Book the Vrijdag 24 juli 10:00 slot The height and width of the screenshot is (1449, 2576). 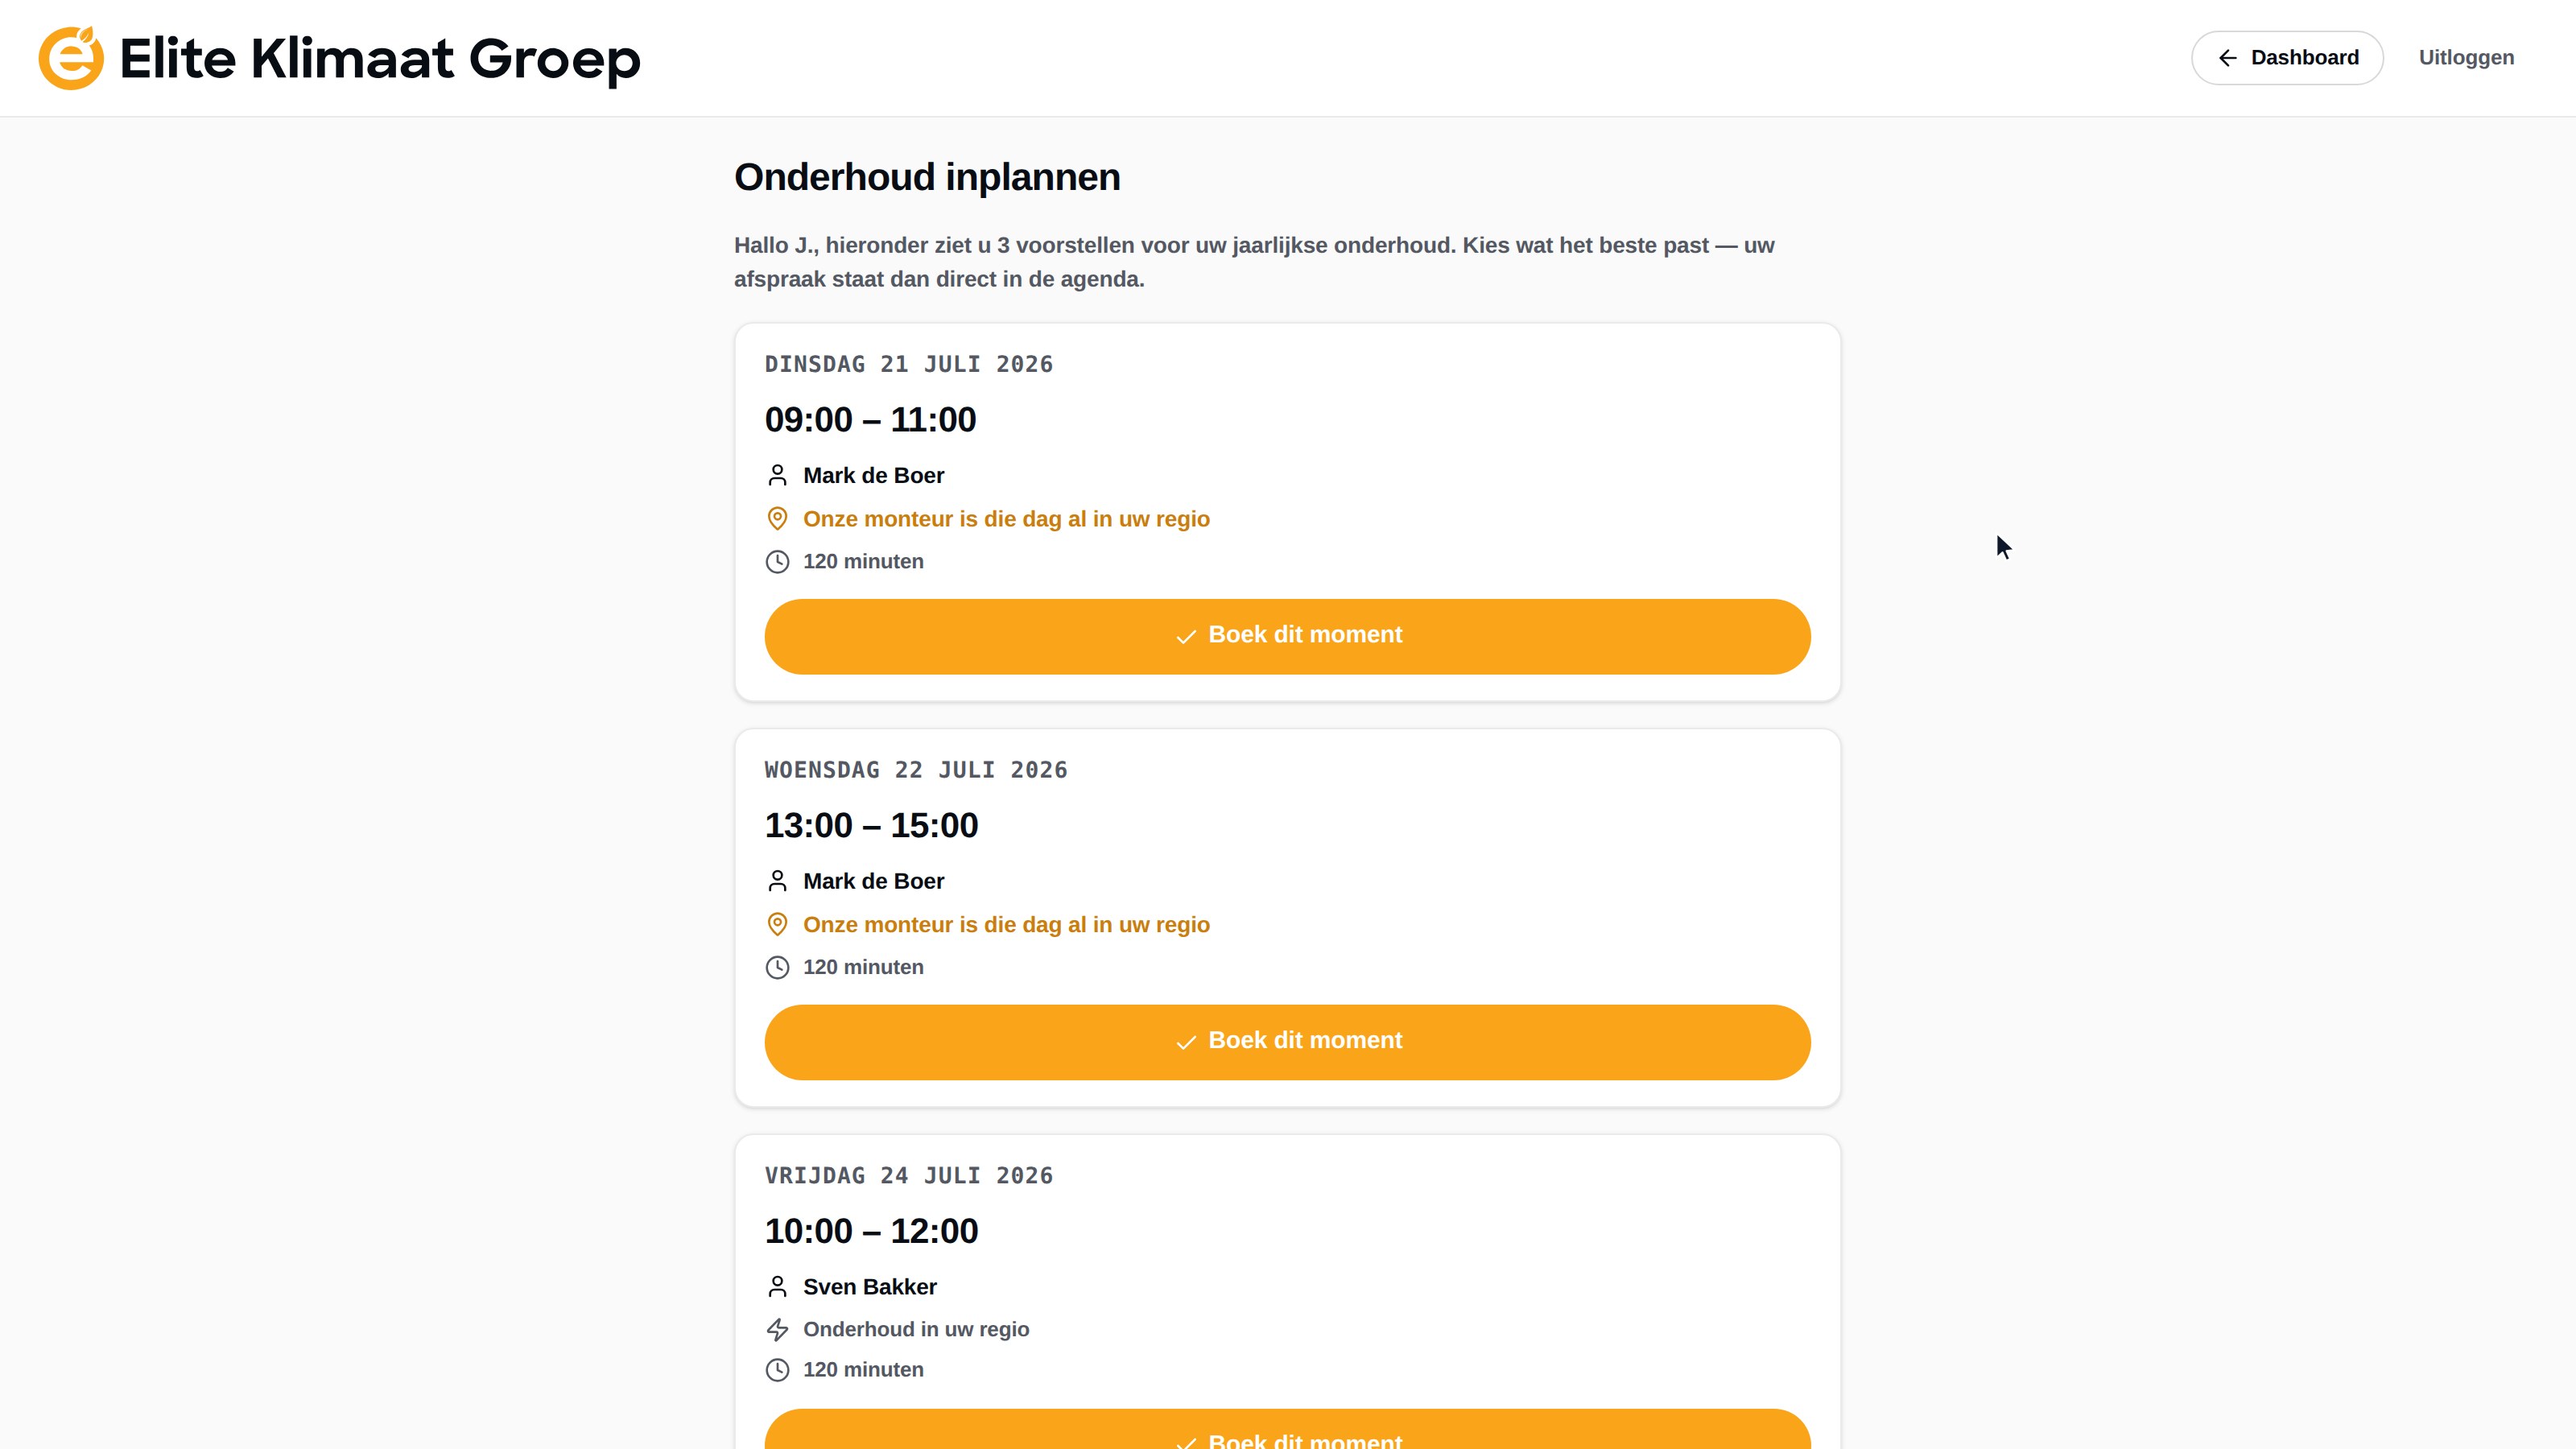[x=1287, y=1430]
